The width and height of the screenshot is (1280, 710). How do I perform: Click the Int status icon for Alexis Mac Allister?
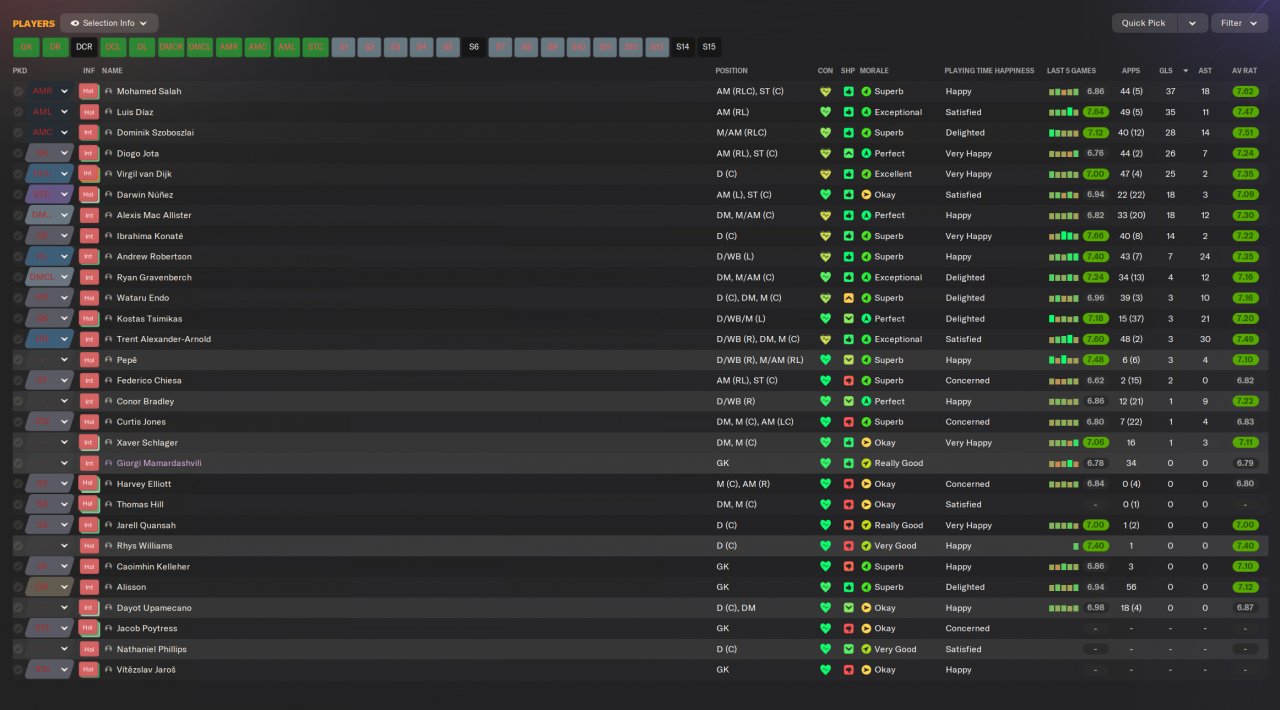[x=89, y=215]
